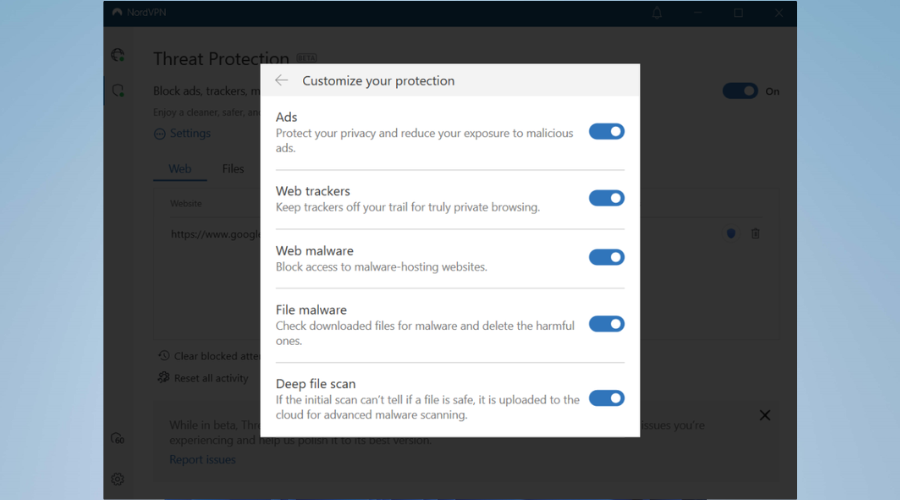Dismiss the beta notice with X
The height and width of the screenshot is (500, 900).
click(x=765, y=415)
